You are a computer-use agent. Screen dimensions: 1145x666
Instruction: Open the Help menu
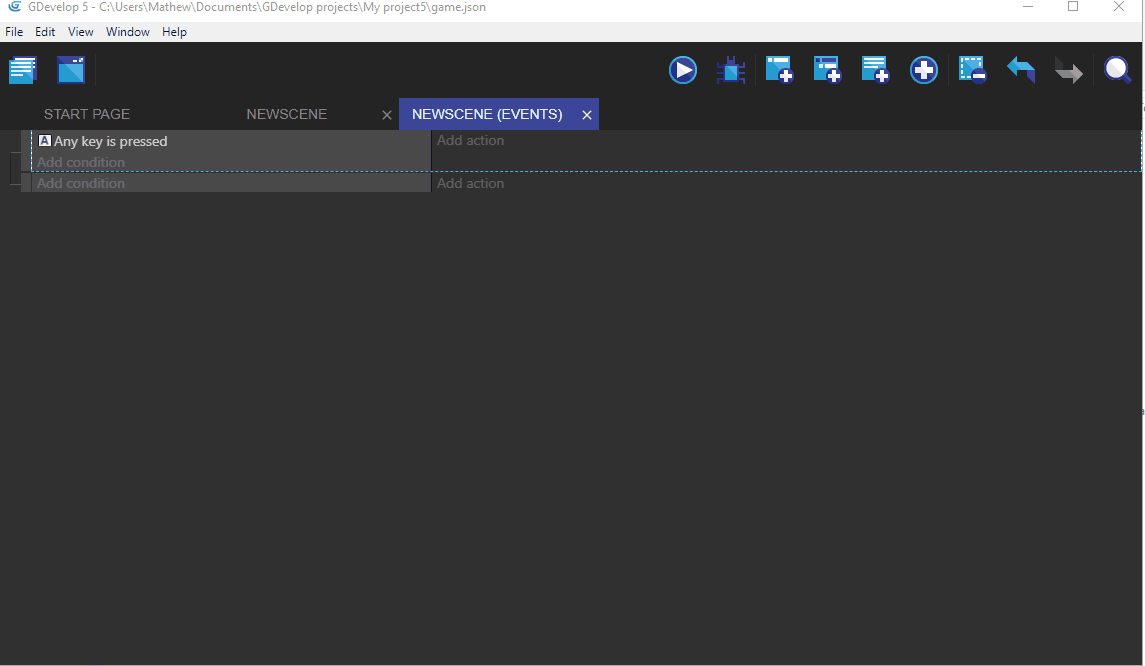coord(174,31)
